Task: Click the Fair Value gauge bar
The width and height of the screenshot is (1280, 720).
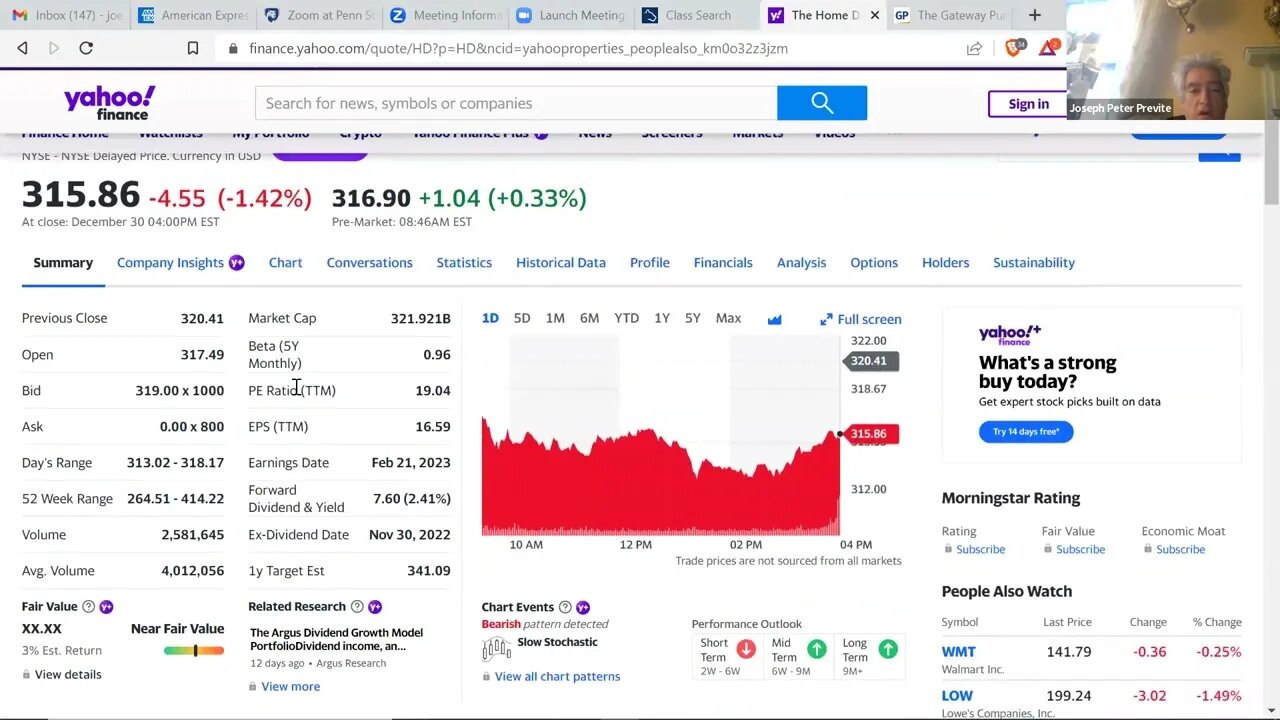Action: [194, 651]
